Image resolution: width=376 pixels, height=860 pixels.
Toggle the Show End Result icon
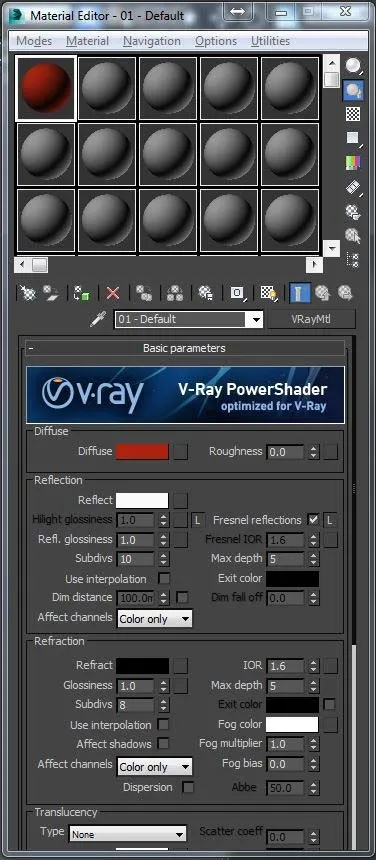(x=300, y=293)
